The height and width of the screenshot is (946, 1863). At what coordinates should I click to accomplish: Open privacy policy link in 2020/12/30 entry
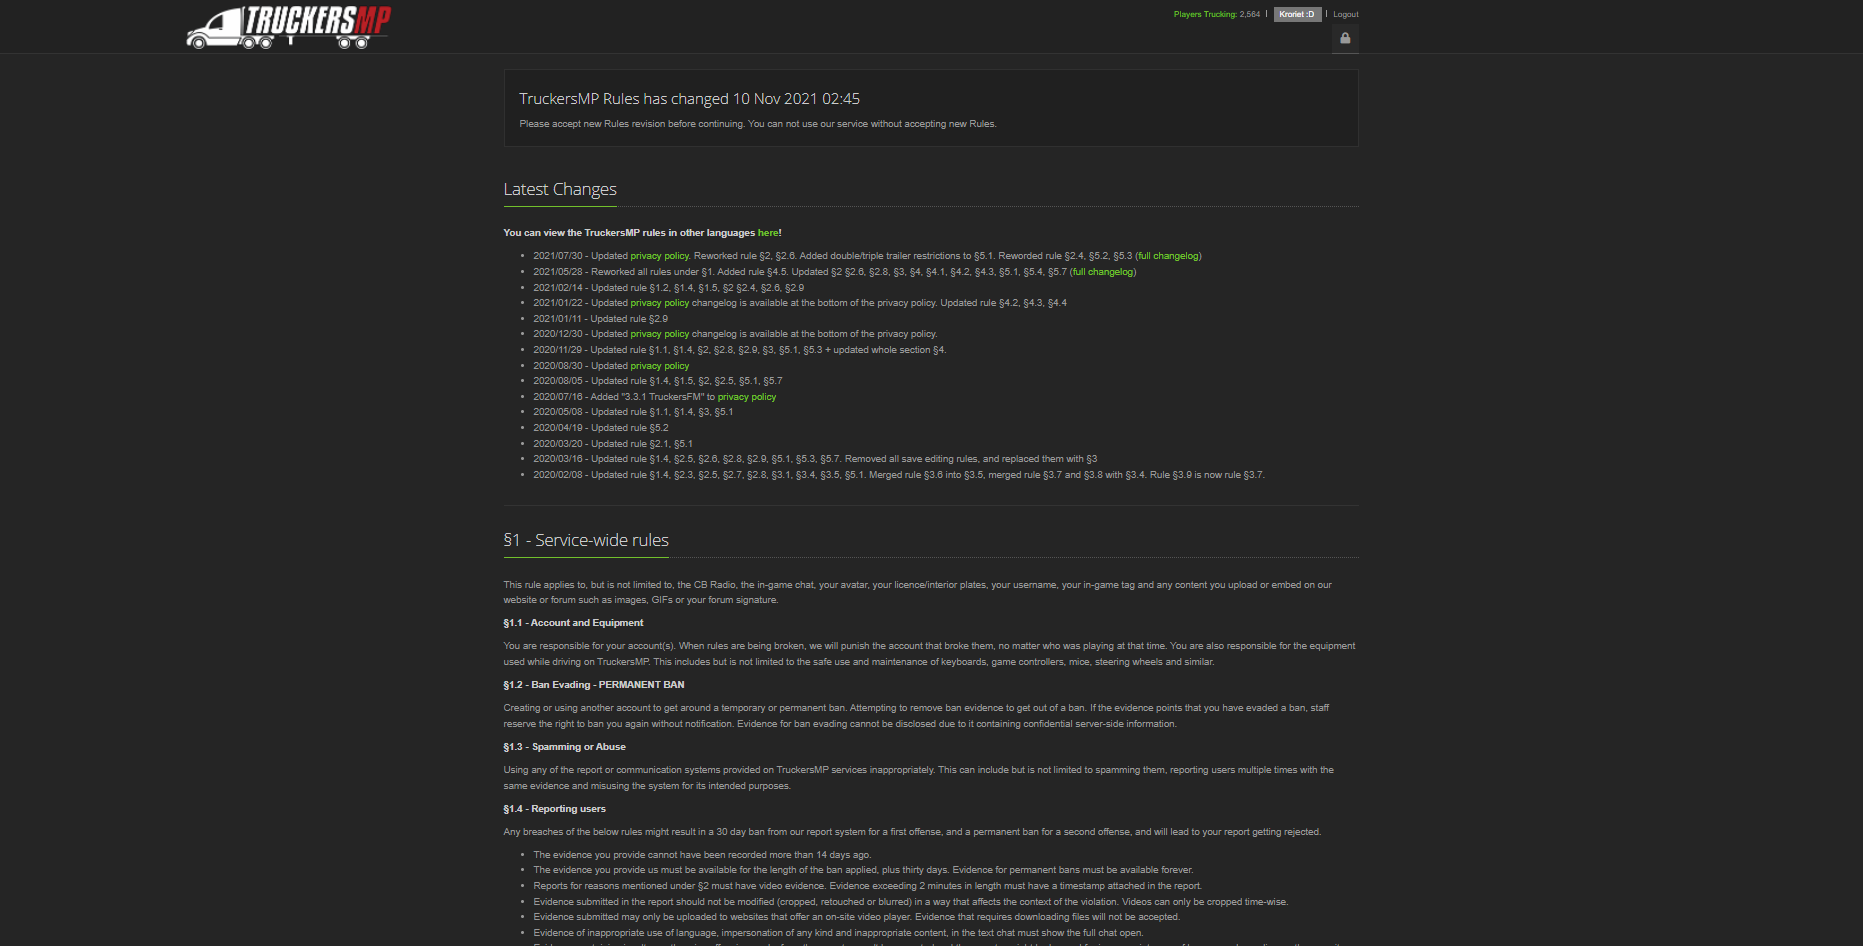659,334
